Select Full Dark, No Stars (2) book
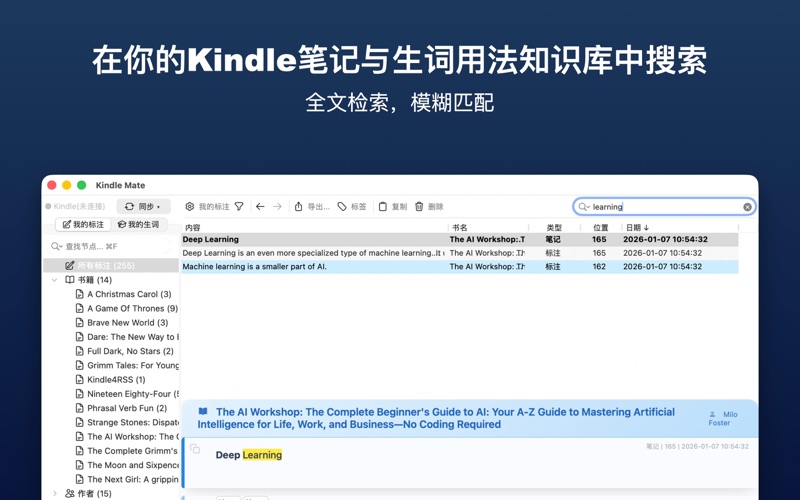This screenshot has width=800, height=500. [130, 351]
